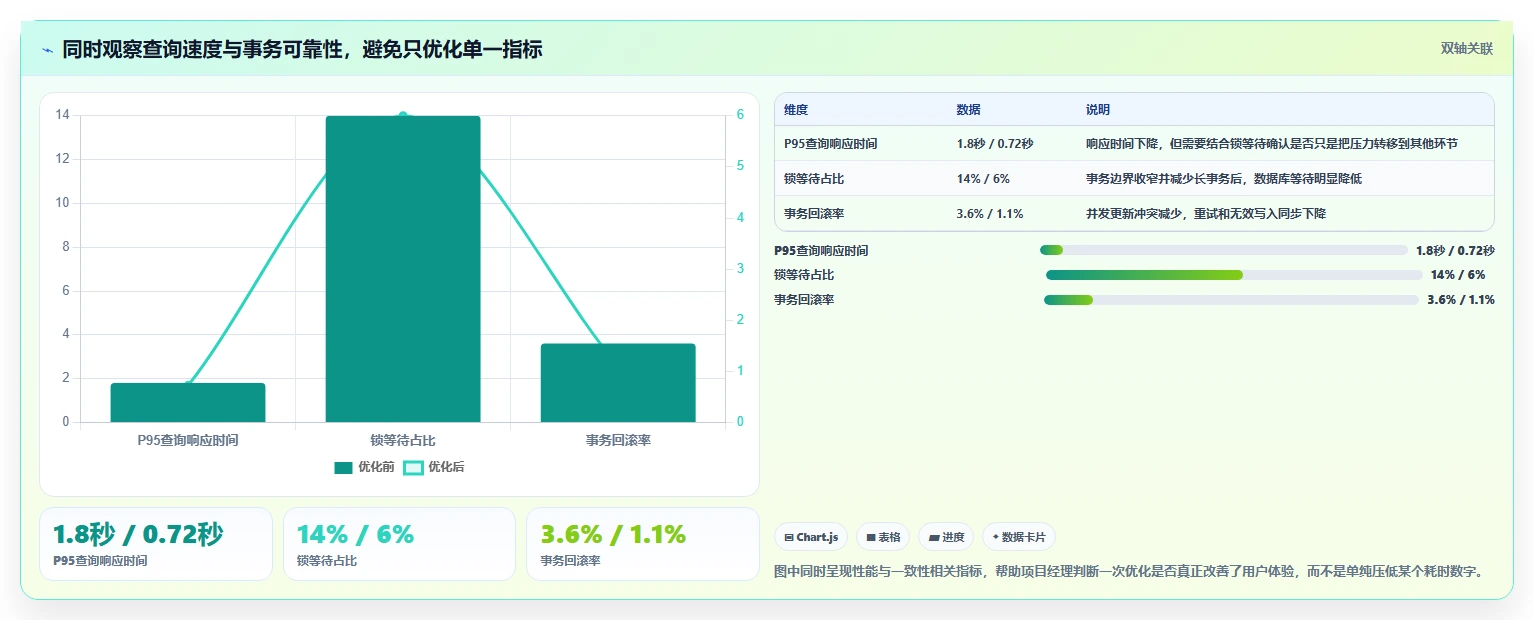Click the P95查询响应时间 progress bar
1534x620 pixels.
coord(1223,250)
